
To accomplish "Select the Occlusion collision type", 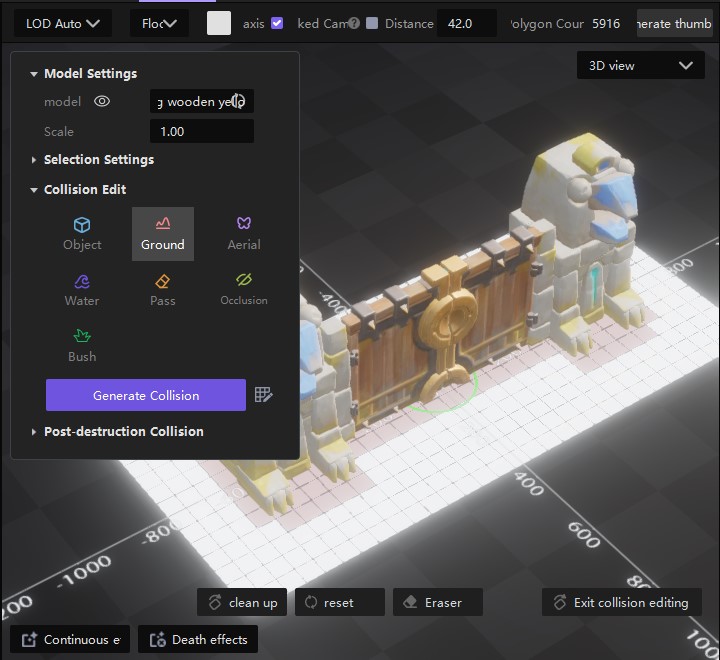I will tap(244, 290).
